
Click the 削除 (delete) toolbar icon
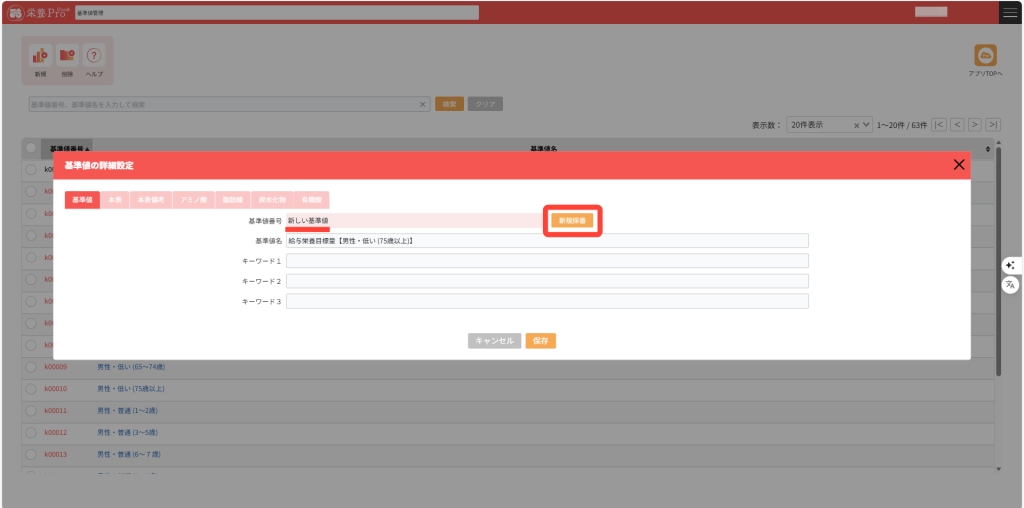(x=67, y=58)
